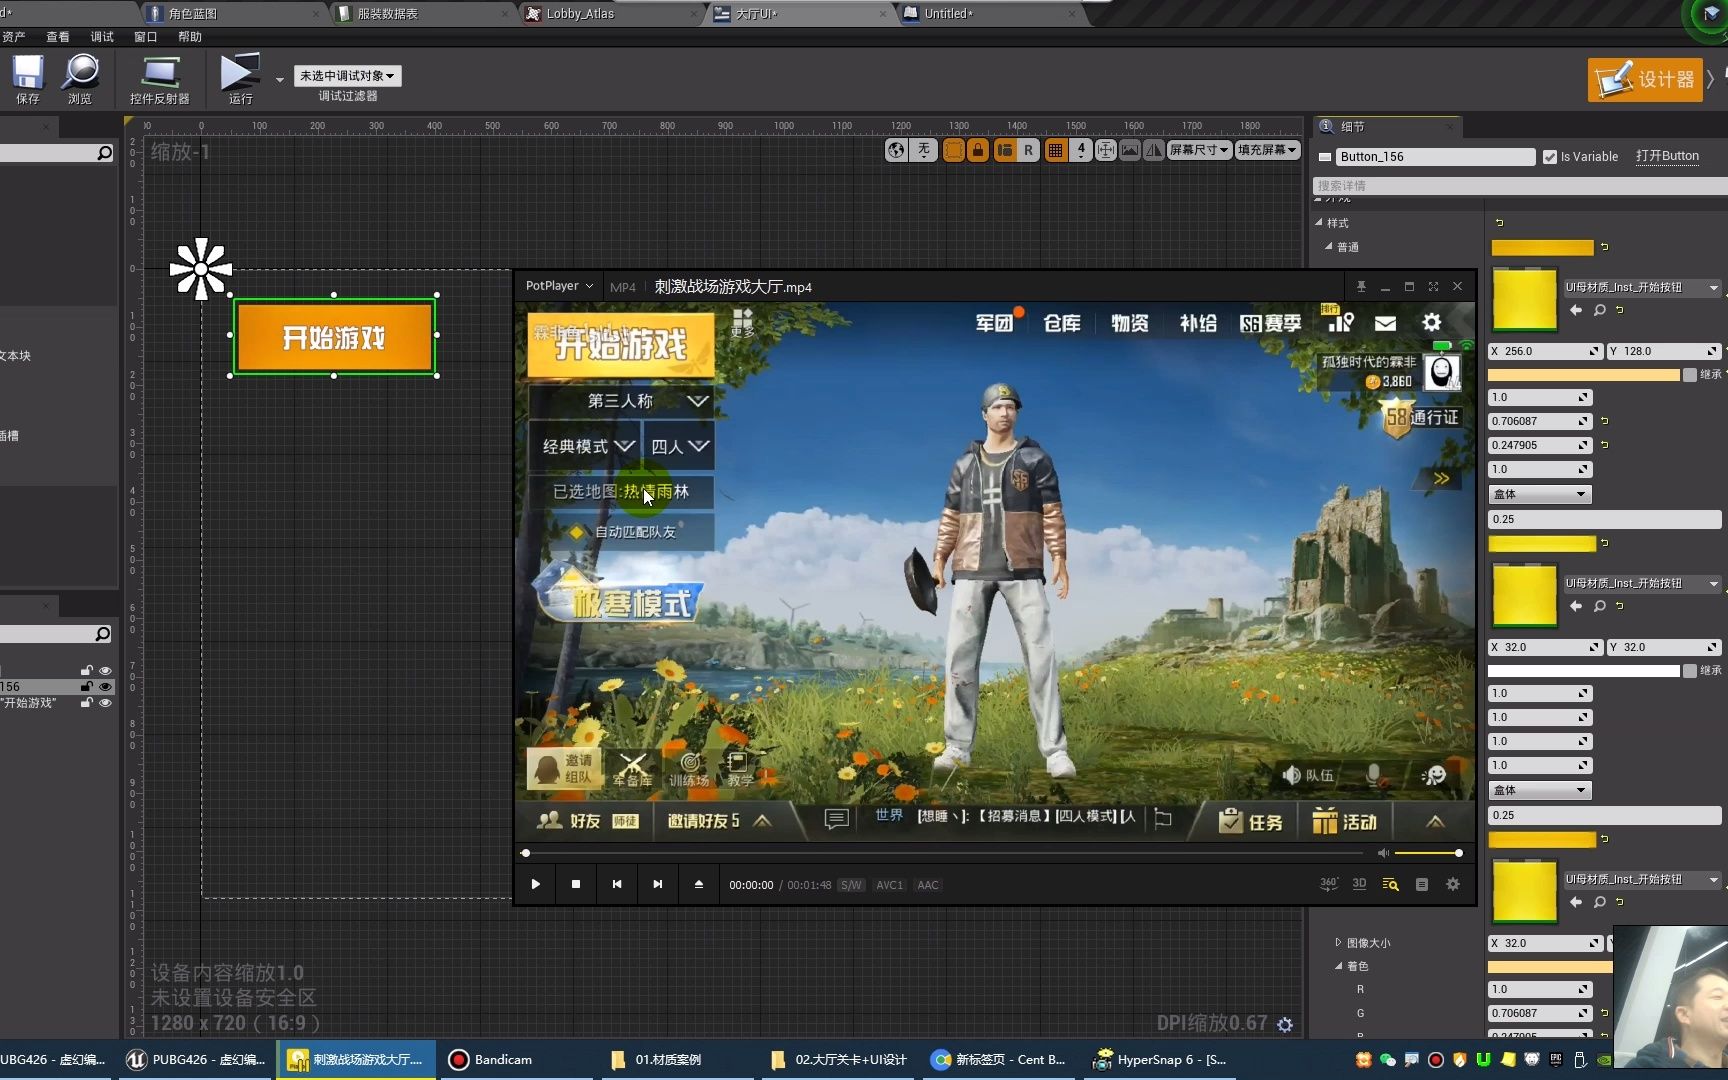Click the PotPlayer eject/open file icon
This screenshot has height=1080, width=1728.
[x=699, y=884]
